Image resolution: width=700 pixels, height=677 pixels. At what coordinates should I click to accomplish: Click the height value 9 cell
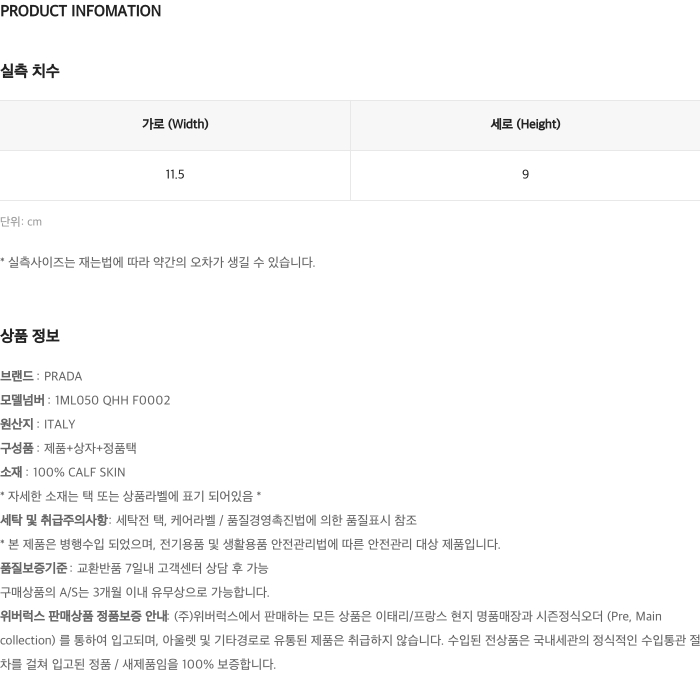coord(525,175)
